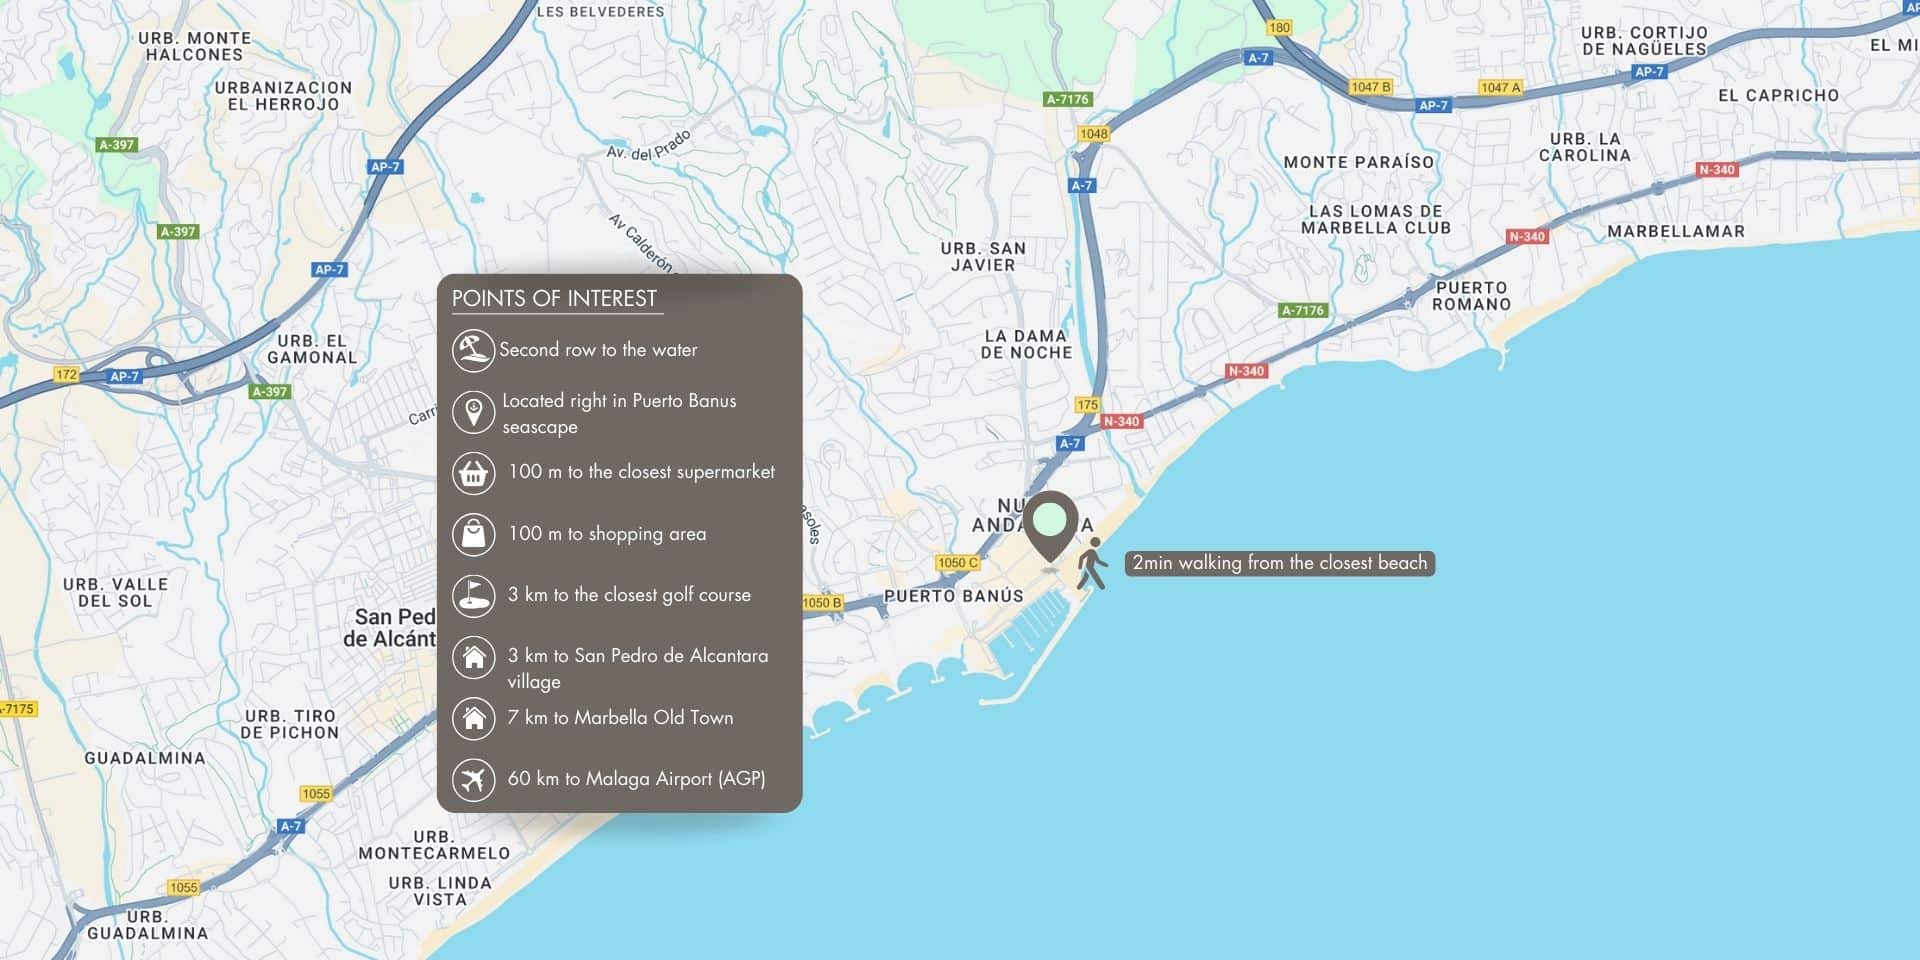Select the golf flag icon
The width and height of the screenshot is (1920, 960).
pyautogui.click(x=473, y=595)
